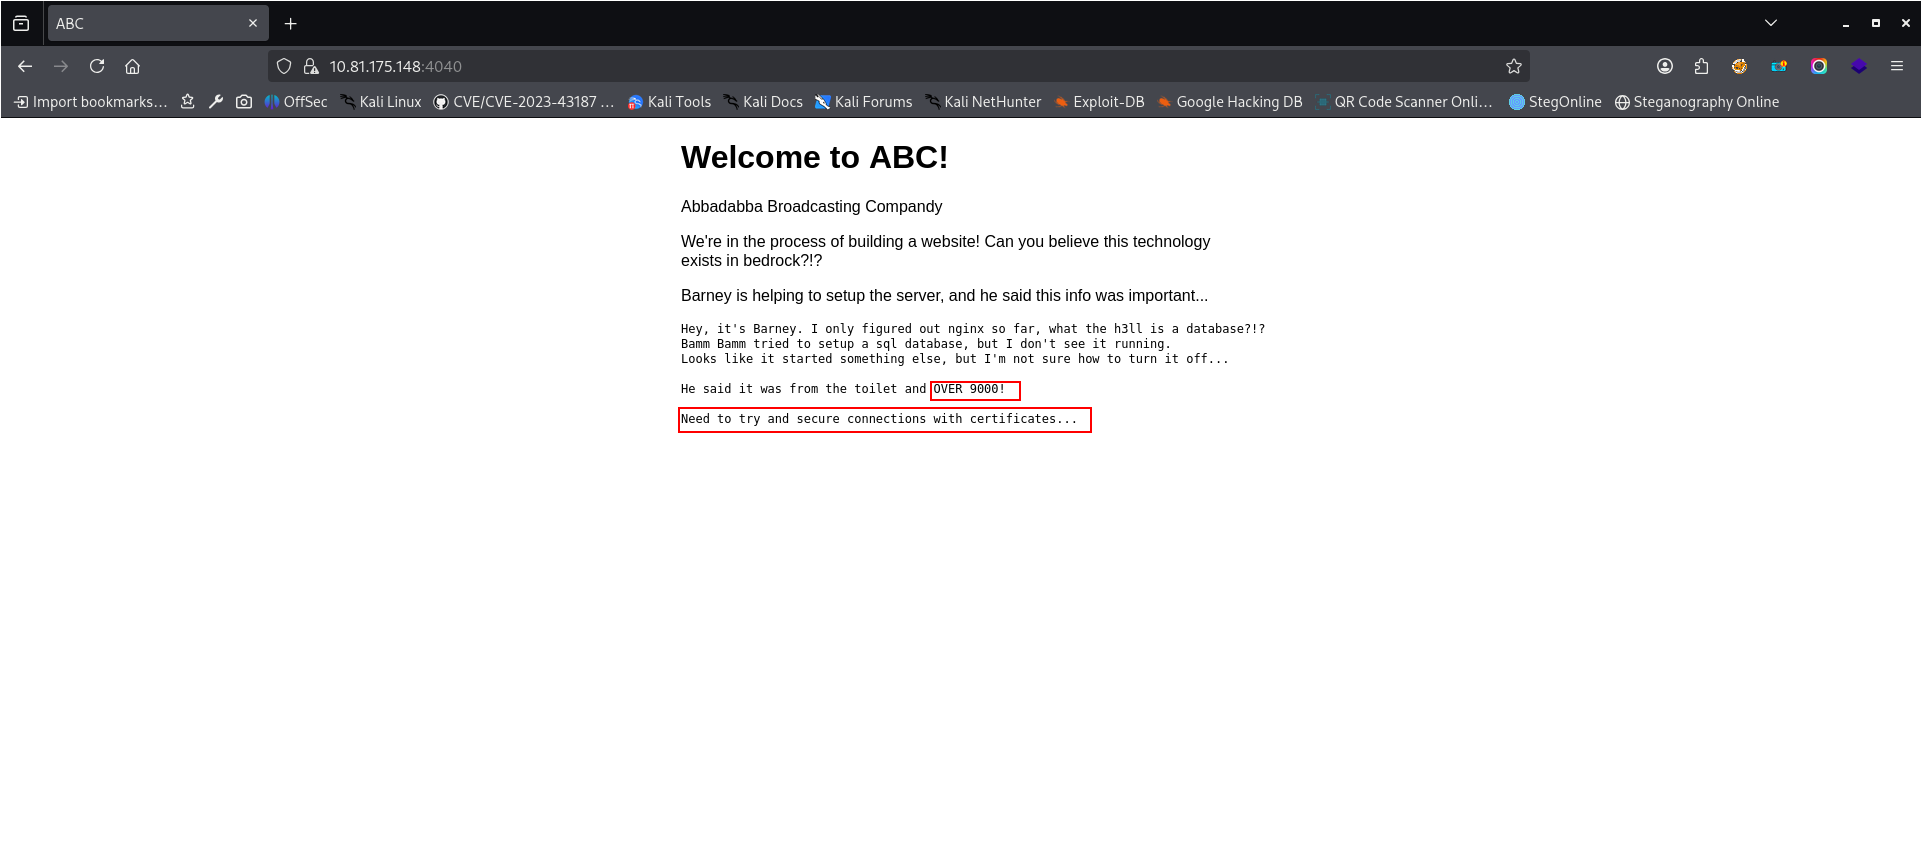Open the Kali Tools bookmark
Screen dimensions: 1922x859
669,102
